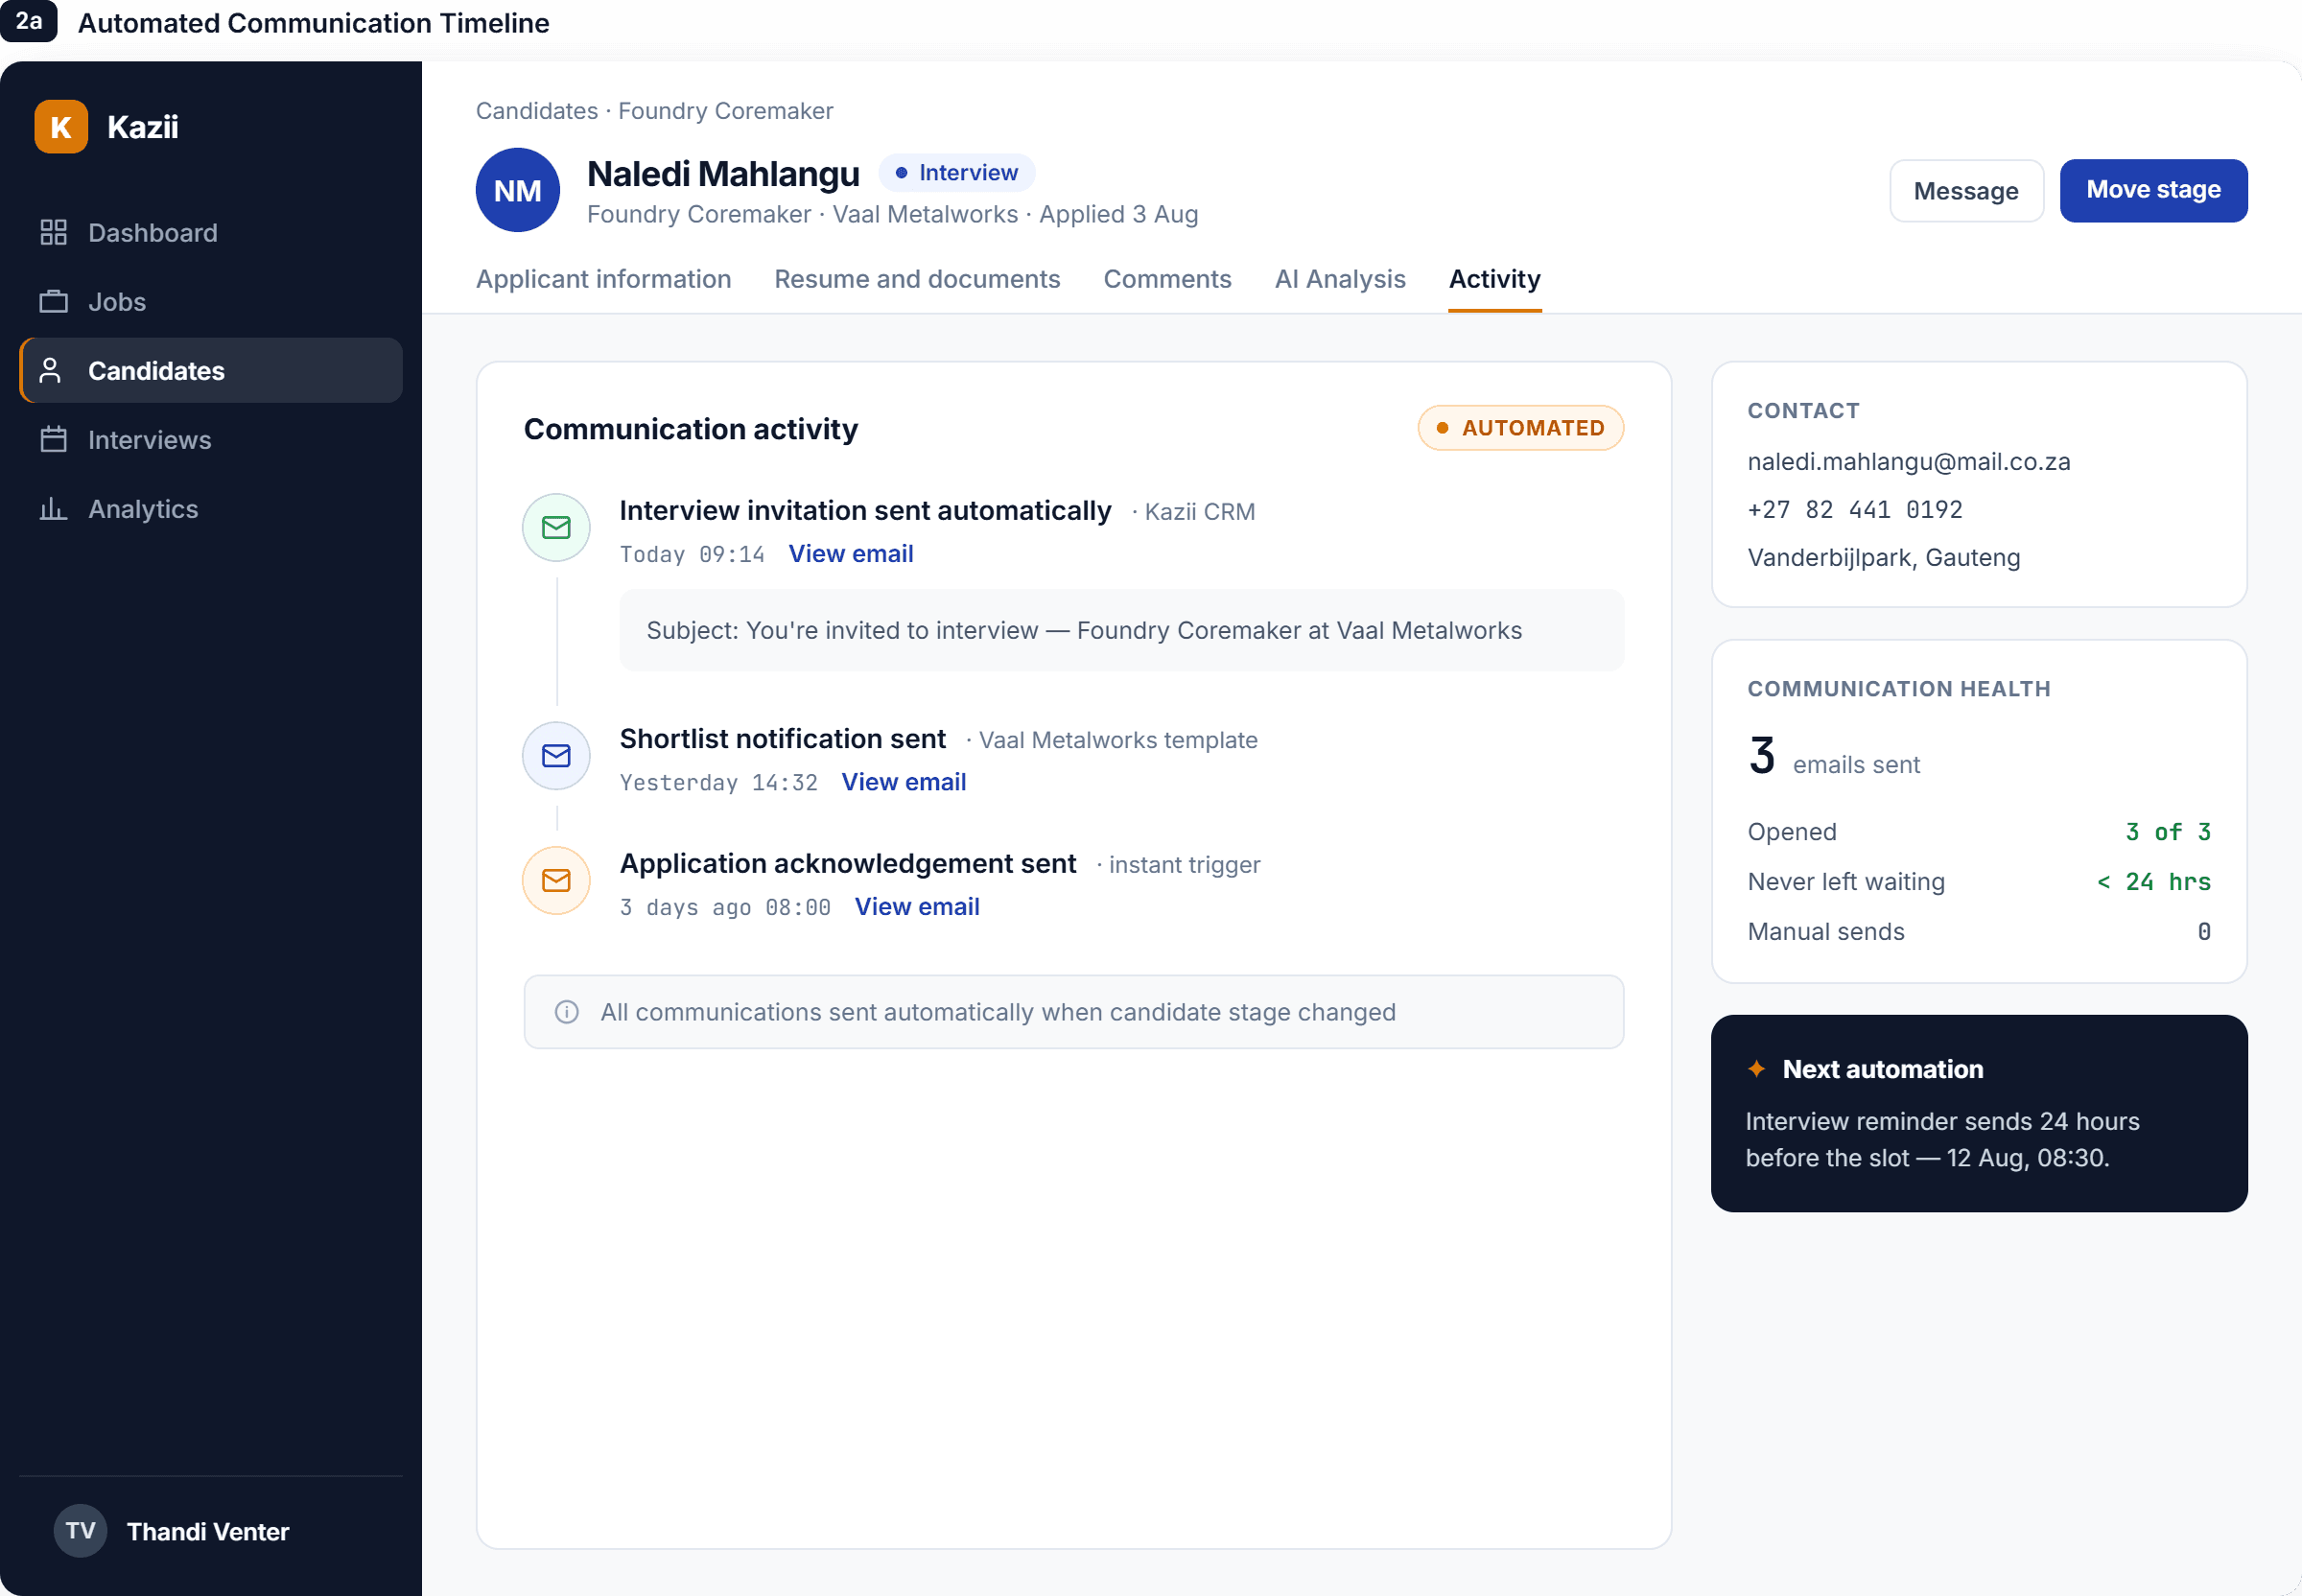View email for application acknowledgement
This screenshot has width=2302, height=1596.
pyautogui.click(x=917, y=906)
